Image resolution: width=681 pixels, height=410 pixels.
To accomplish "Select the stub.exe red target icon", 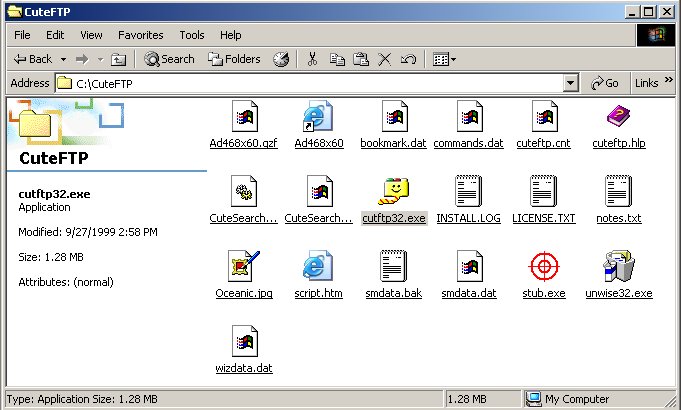I will point(544,266).
